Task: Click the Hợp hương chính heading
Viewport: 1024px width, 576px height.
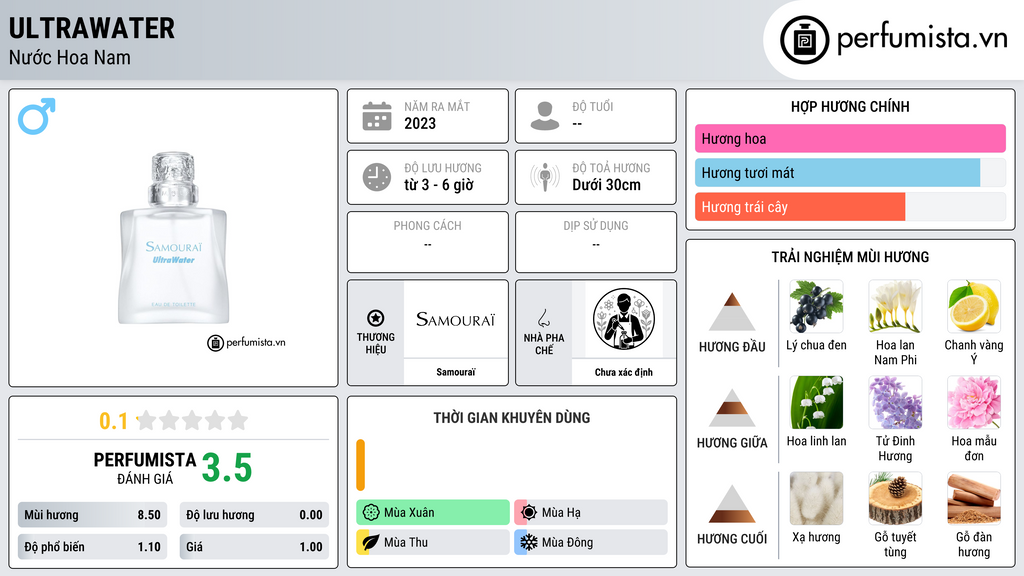Action: (x=850, y=106)
